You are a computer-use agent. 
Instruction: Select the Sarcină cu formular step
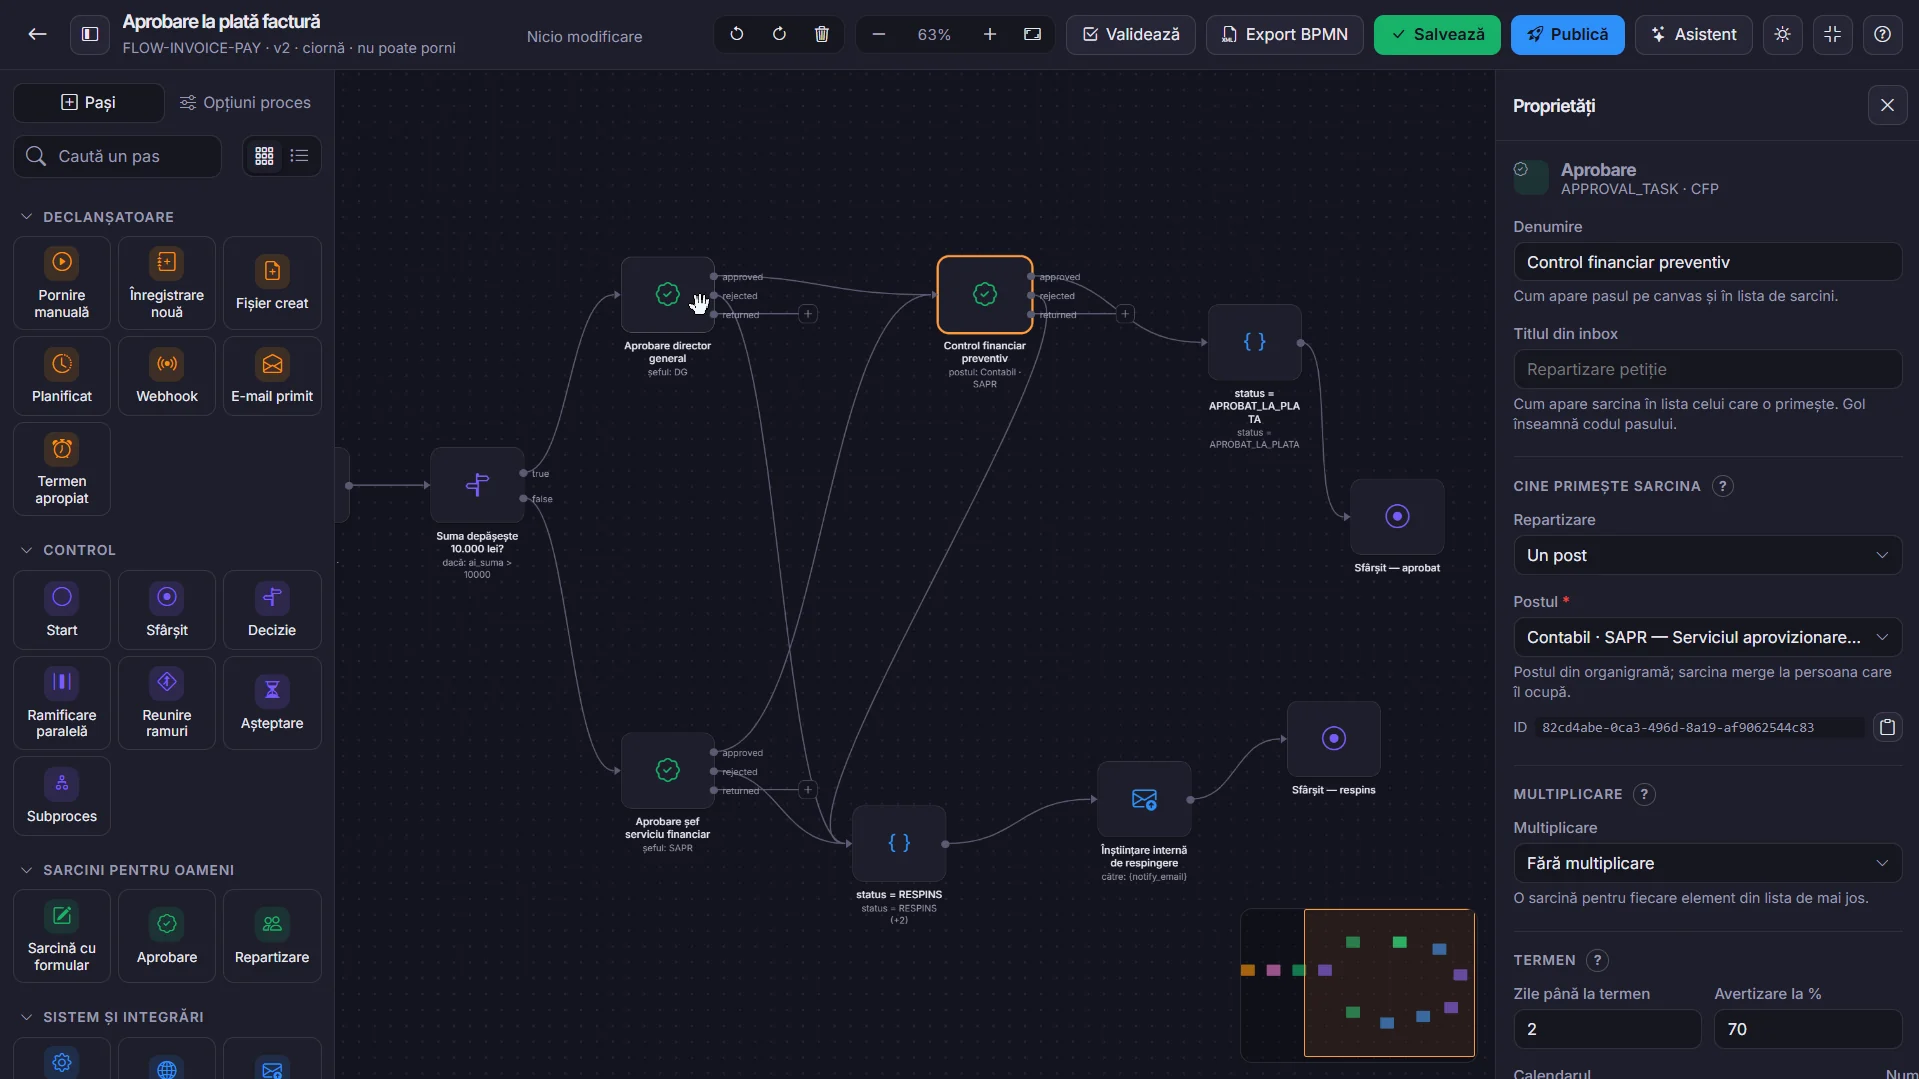62,937
